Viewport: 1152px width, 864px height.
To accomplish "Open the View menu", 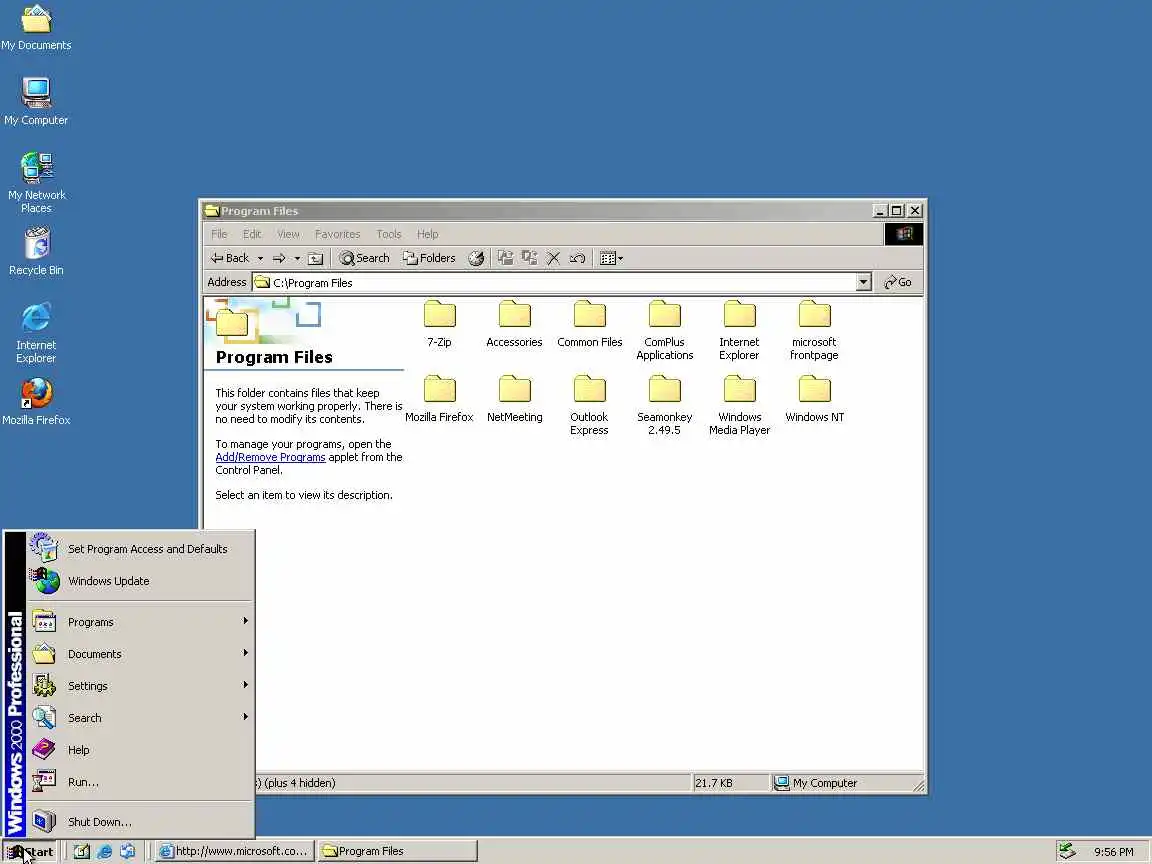I will pos(288,234).
